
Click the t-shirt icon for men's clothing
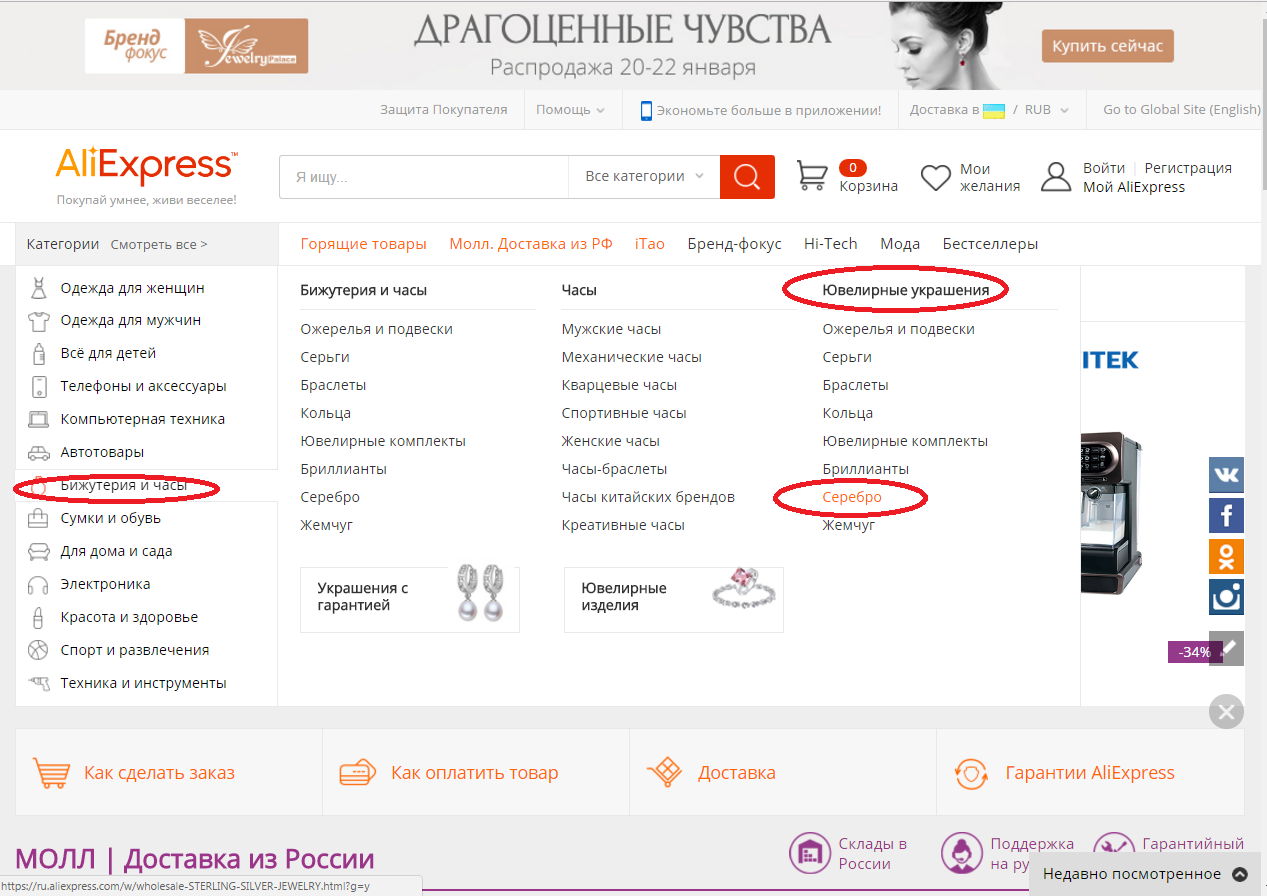[x=39, y=321]
